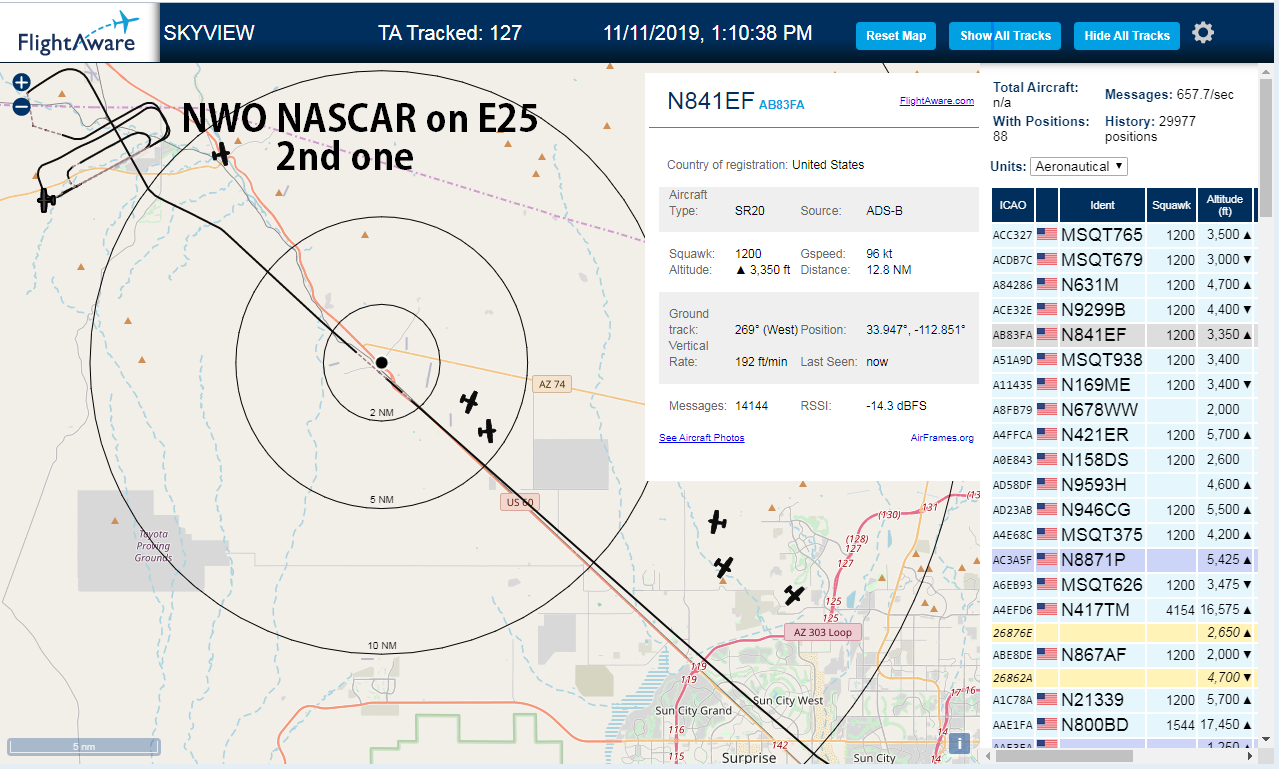
Task: Open the map info 'i' button
Action: (959, 743)
